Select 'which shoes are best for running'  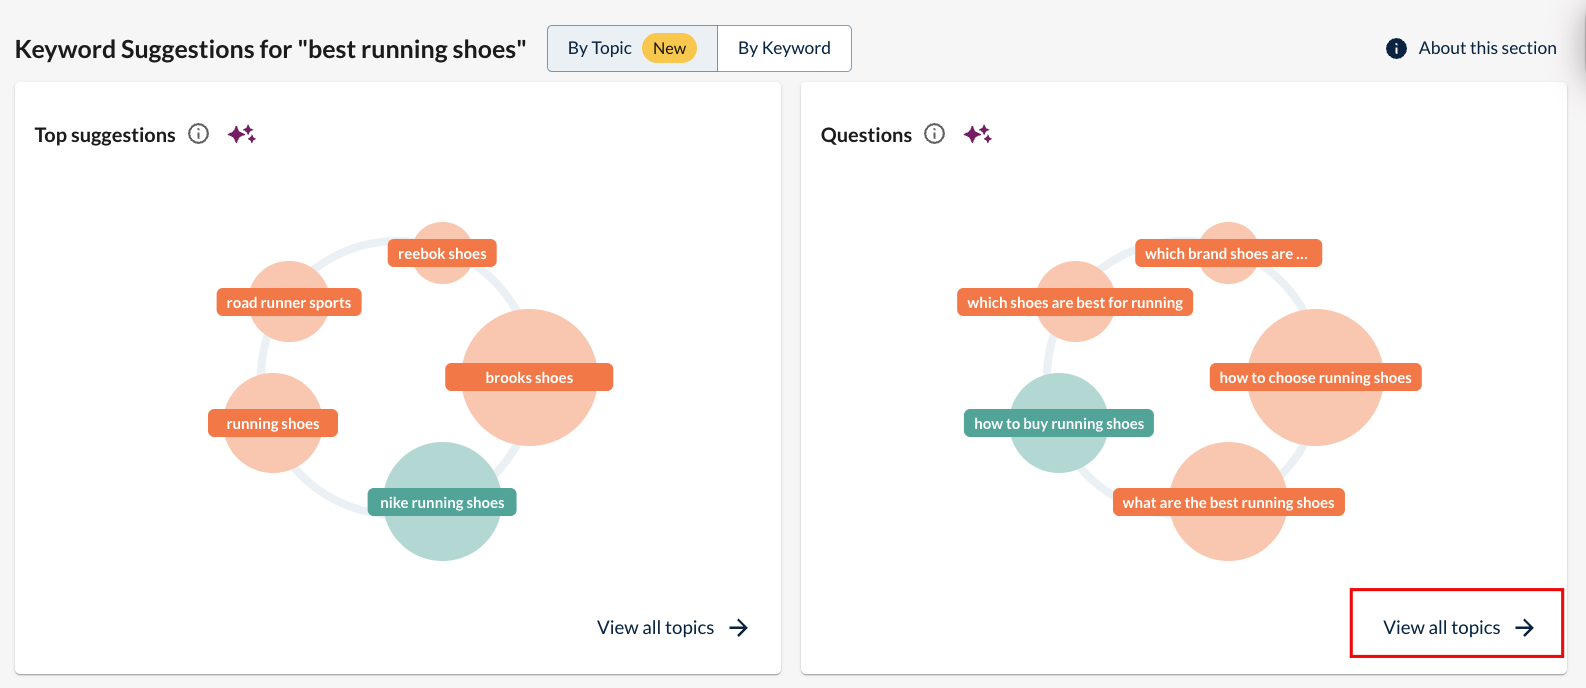pyautogui.click(x=1074, y=303)
